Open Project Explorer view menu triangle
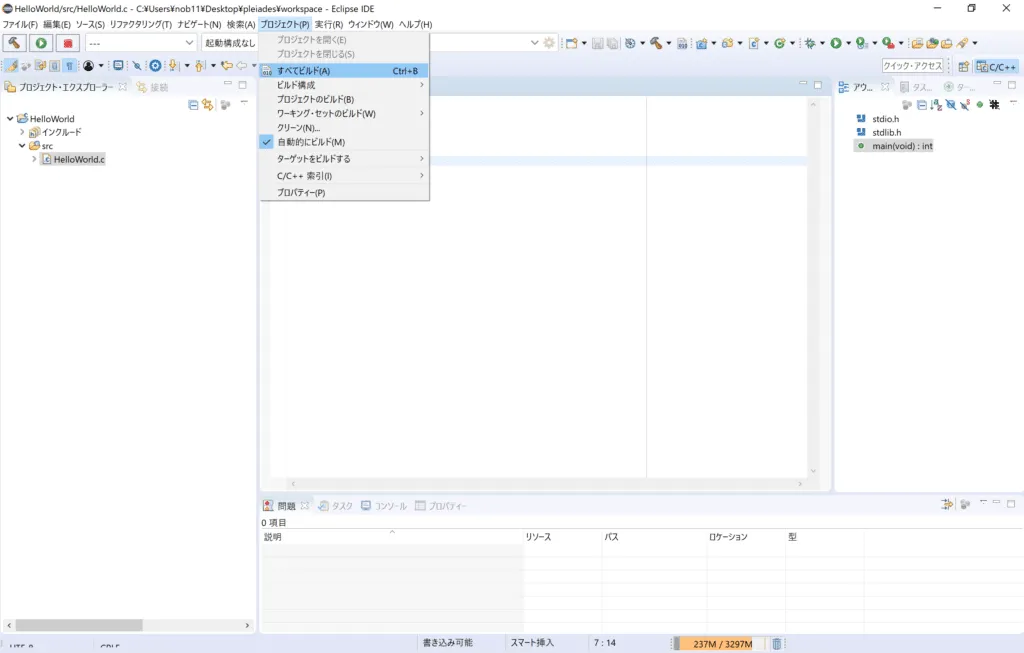Screen dimensions: 1024x653 tap(244, 103)
